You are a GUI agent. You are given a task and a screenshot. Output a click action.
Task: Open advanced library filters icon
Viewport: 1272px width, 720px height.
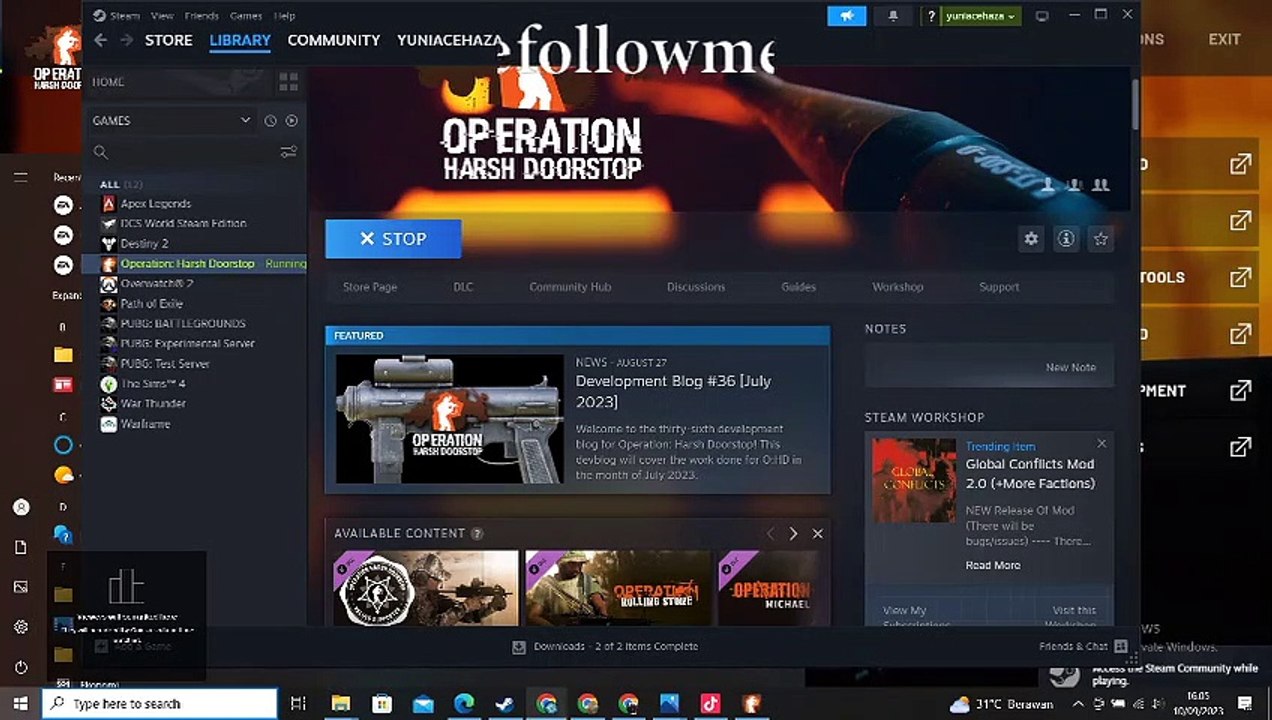[x=288, y=152]
